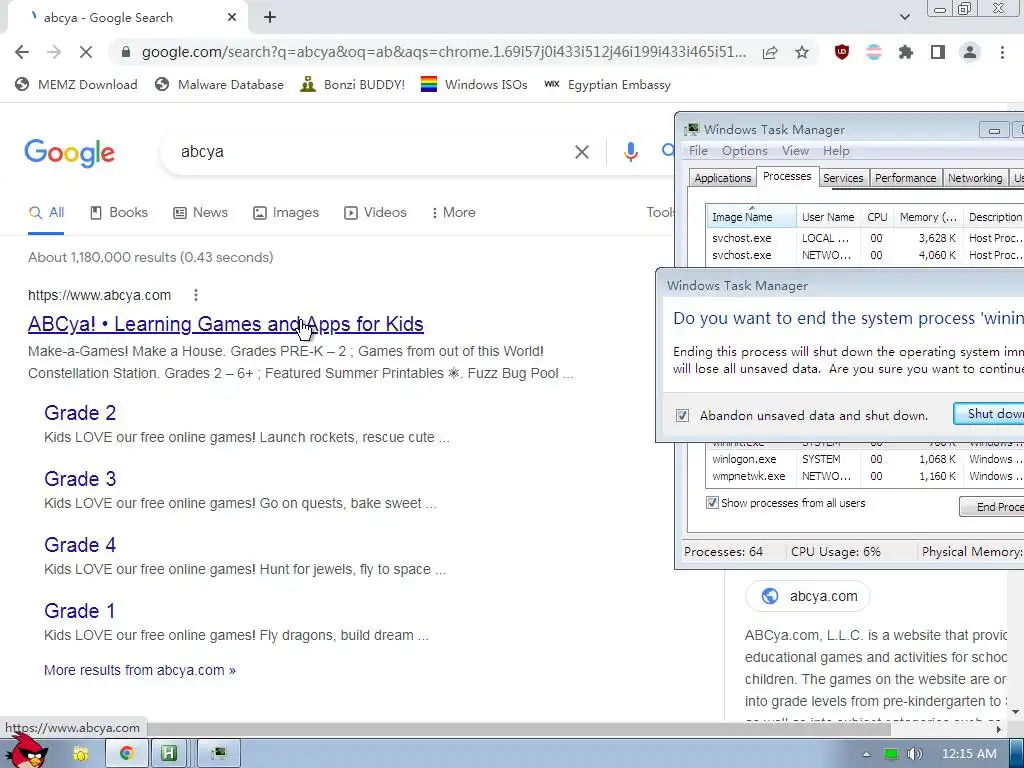The height and width of the screenshot is (768, 1024).
Task: Open the Malware Database bookmark
Action: click(219, 84)
